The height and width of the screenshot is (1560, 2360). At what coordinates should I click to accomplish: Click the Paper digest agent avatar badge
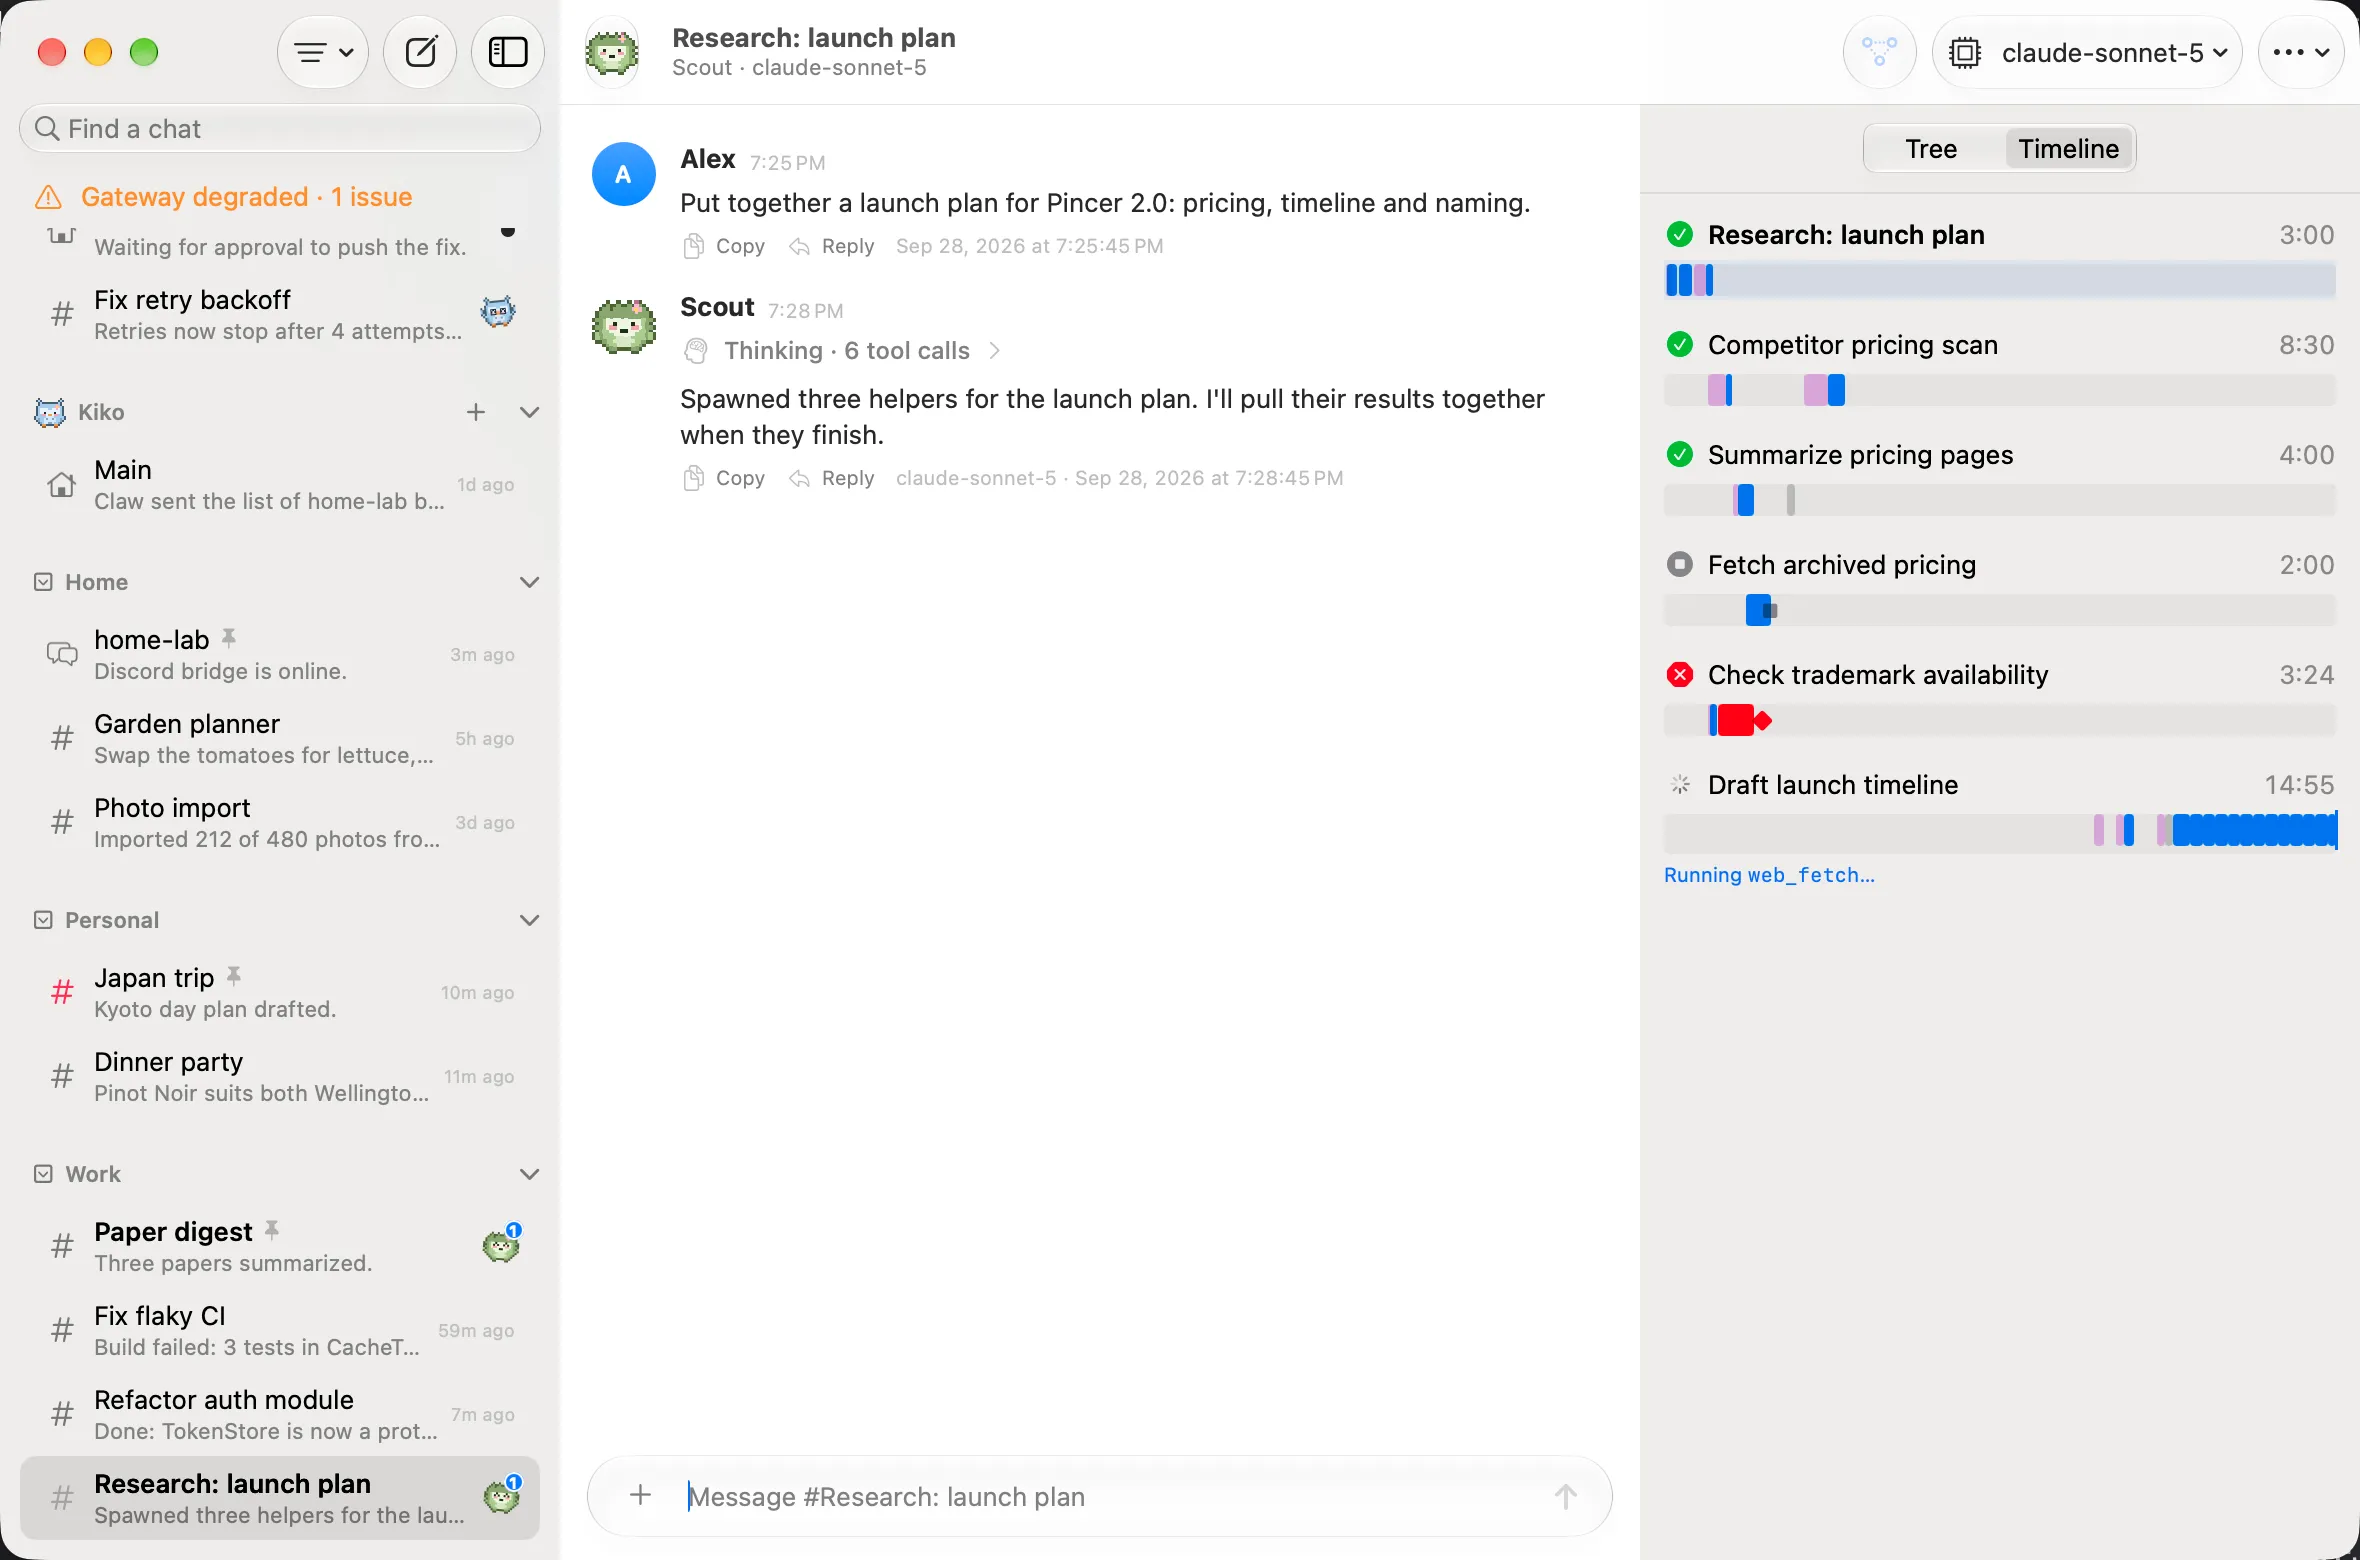501,1245
